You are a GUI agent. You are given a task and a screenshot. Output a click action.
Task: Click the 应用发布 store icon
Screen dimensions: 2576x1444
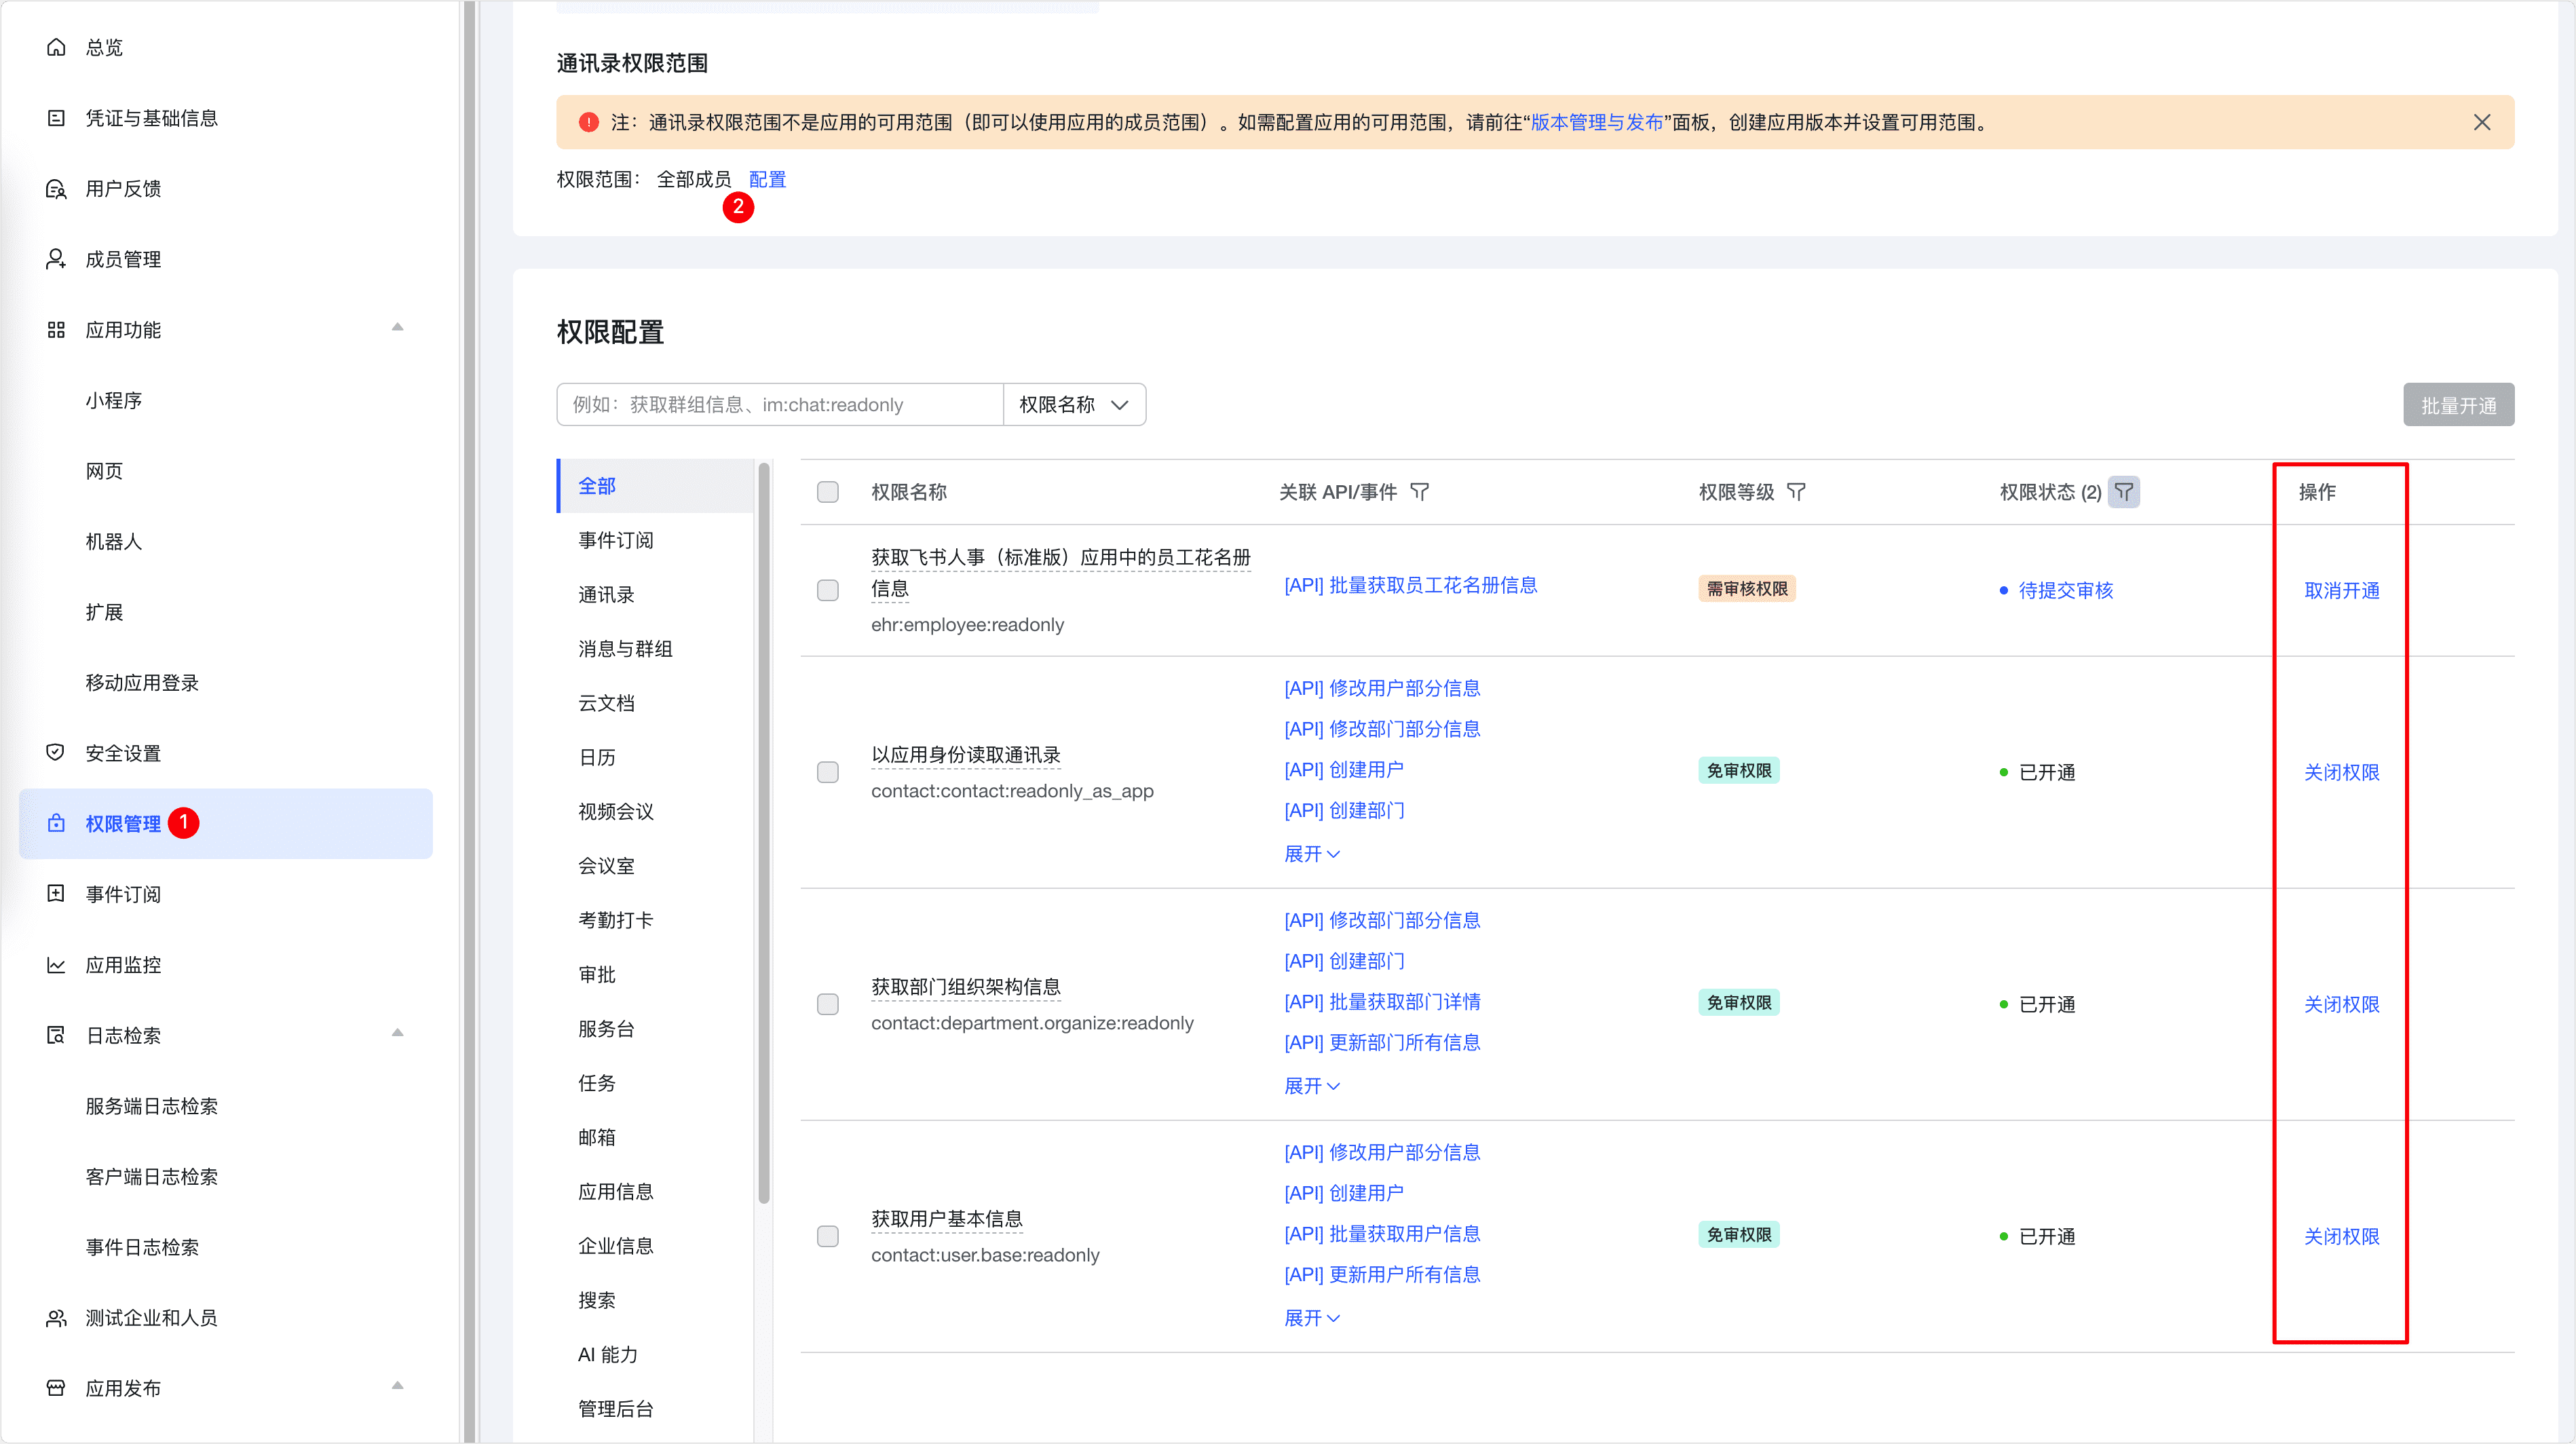(56, 1388)
